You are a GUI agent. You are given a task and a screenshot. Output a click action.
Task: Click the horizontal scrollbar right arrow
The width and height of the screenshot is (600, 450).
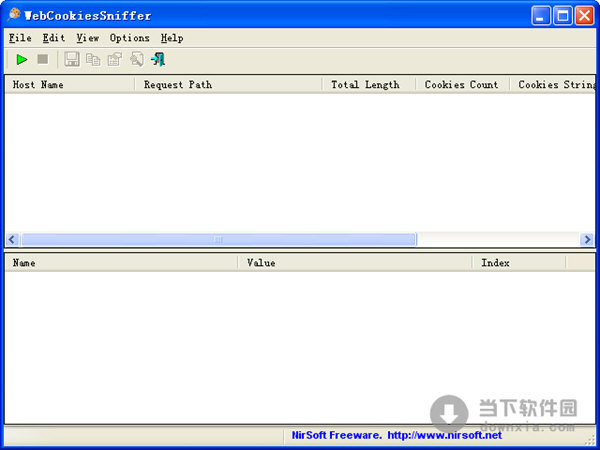click(x=587, y=240)
